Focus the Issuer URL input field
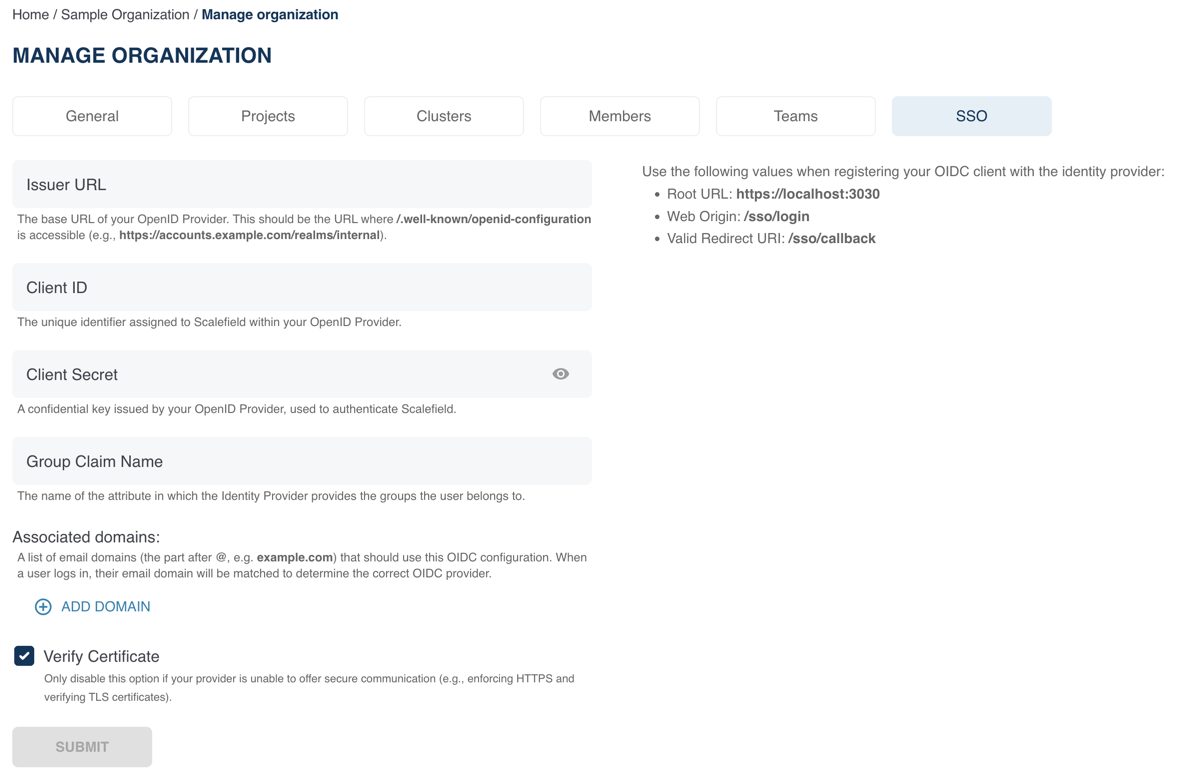Image resolution: width=1183 pixels, height=774 pixels. point(302,185)
